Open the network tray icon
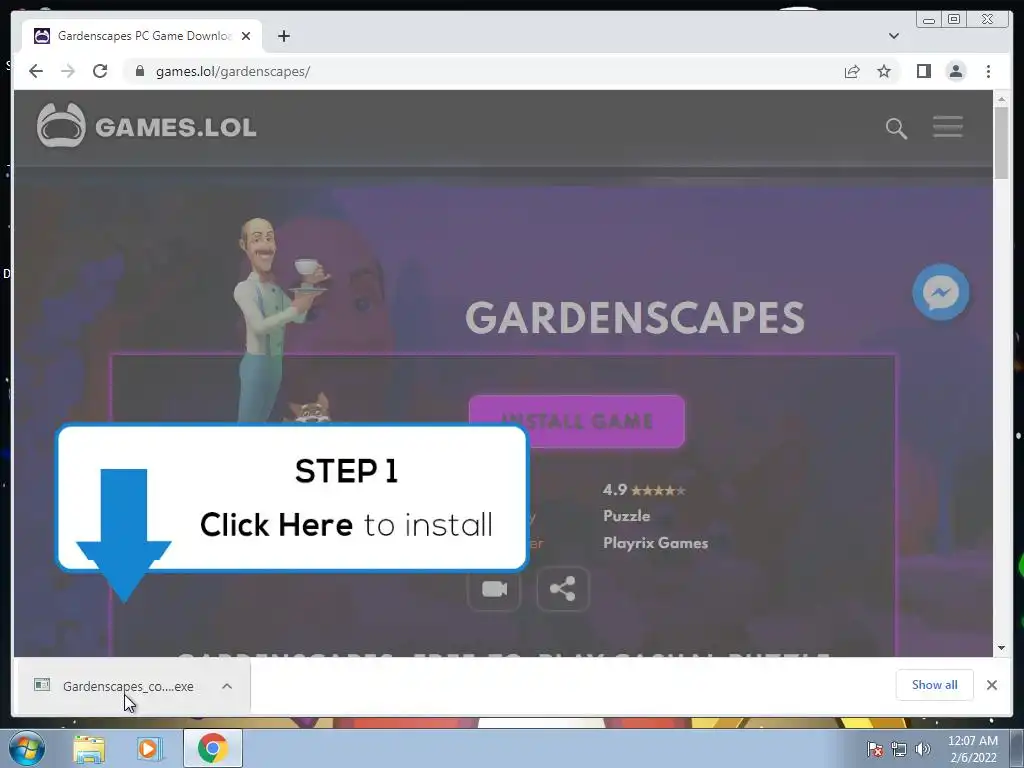The image size is (1024, 768). tap(899, 750)
